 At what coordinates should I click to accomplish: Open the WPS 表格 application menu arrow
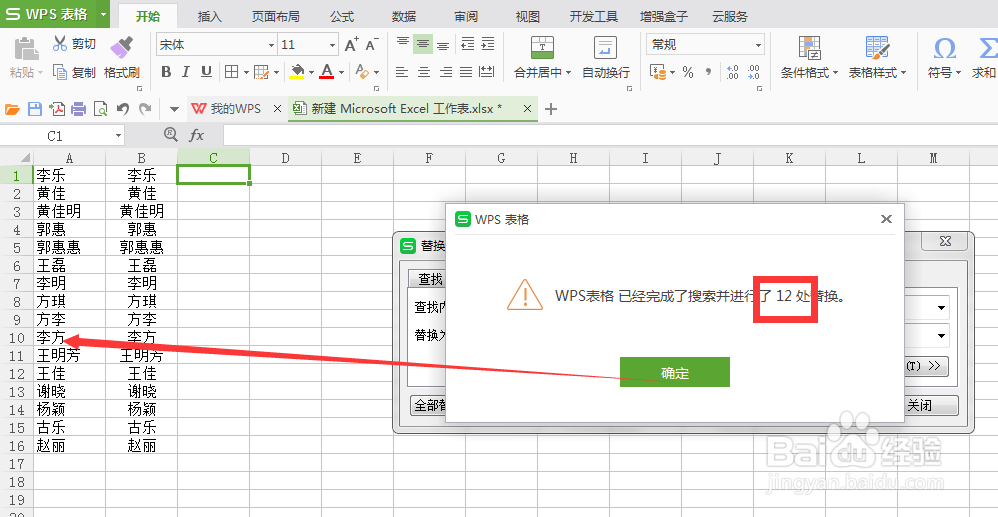[x=104, y=14]
